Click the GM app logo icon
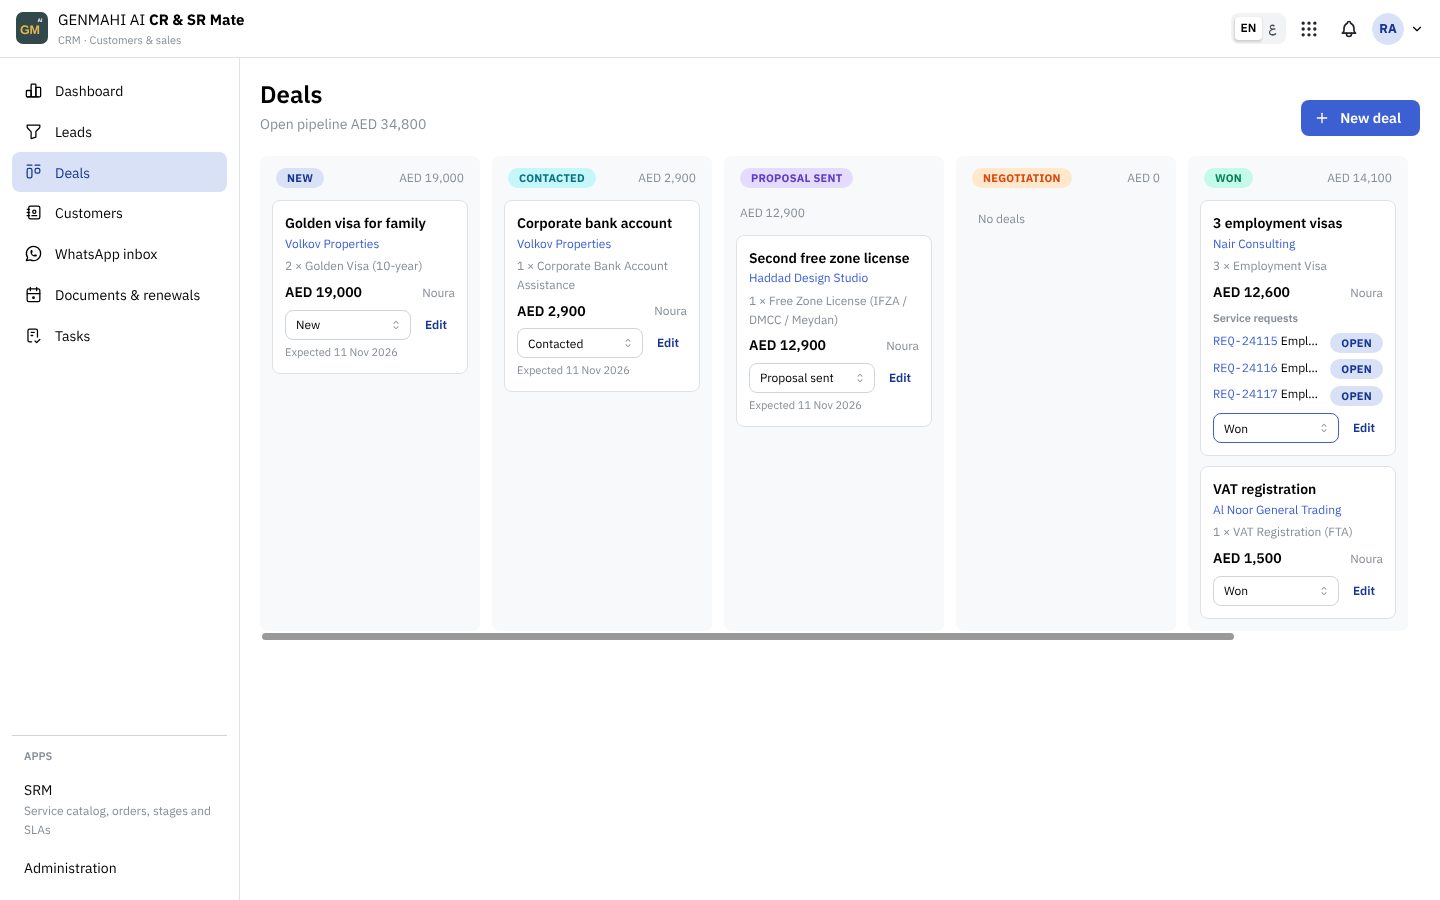 [x=32, y=28]
